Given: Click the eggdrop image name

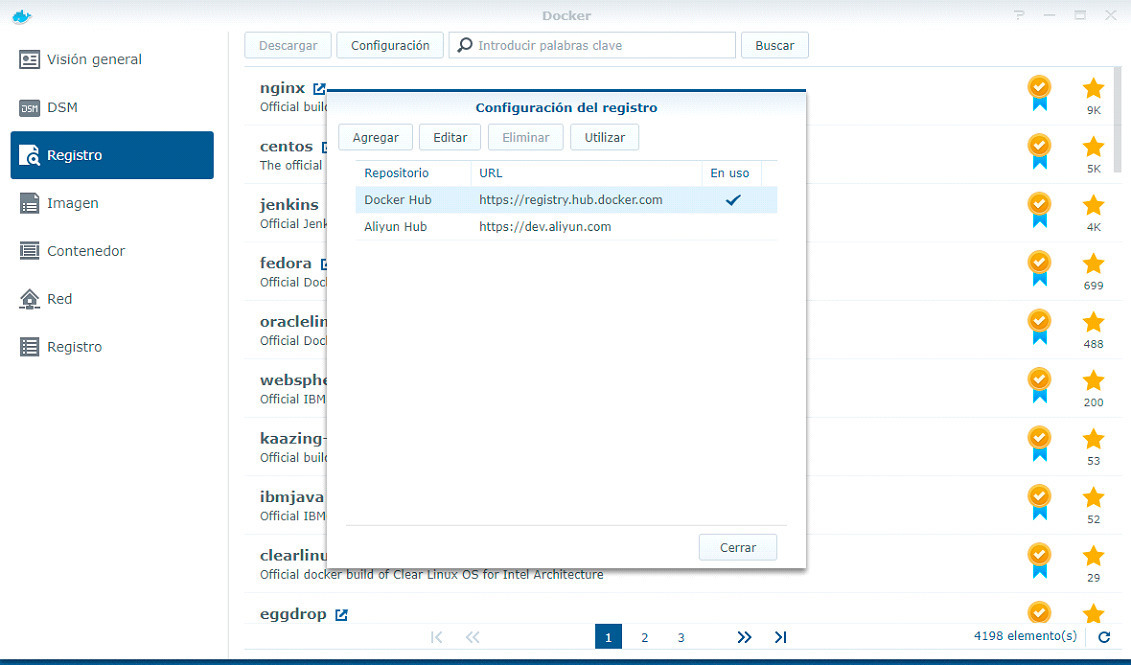Looking at the screenshot, I should (293, 614).
